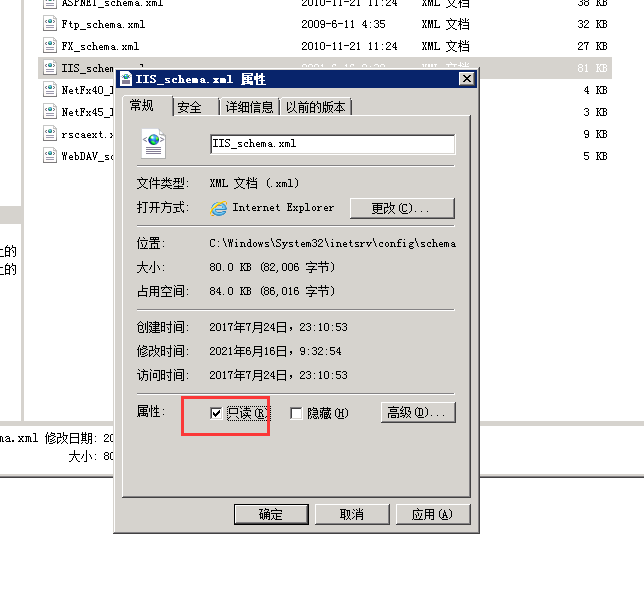Click XML 文档 type of Ftp_schema.xml row
644x609 pixels.
(x=446, y=24)
